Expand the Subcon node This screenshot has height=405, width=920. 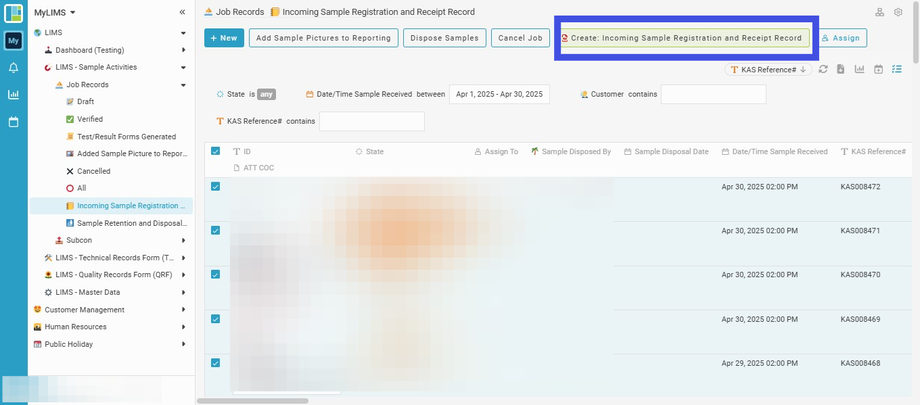coord(183,240)
